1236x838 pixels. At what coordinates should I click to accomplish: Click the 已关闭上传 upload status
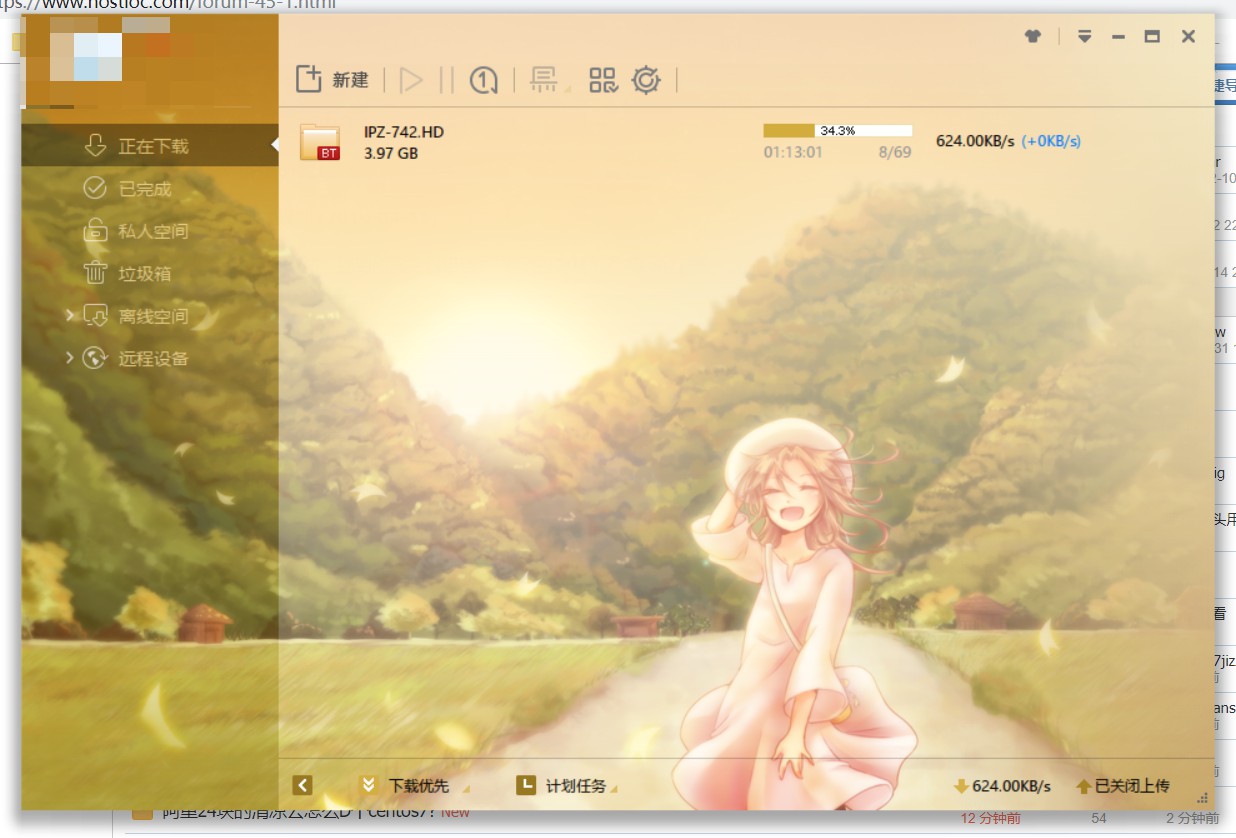[x=1123, y=786]
